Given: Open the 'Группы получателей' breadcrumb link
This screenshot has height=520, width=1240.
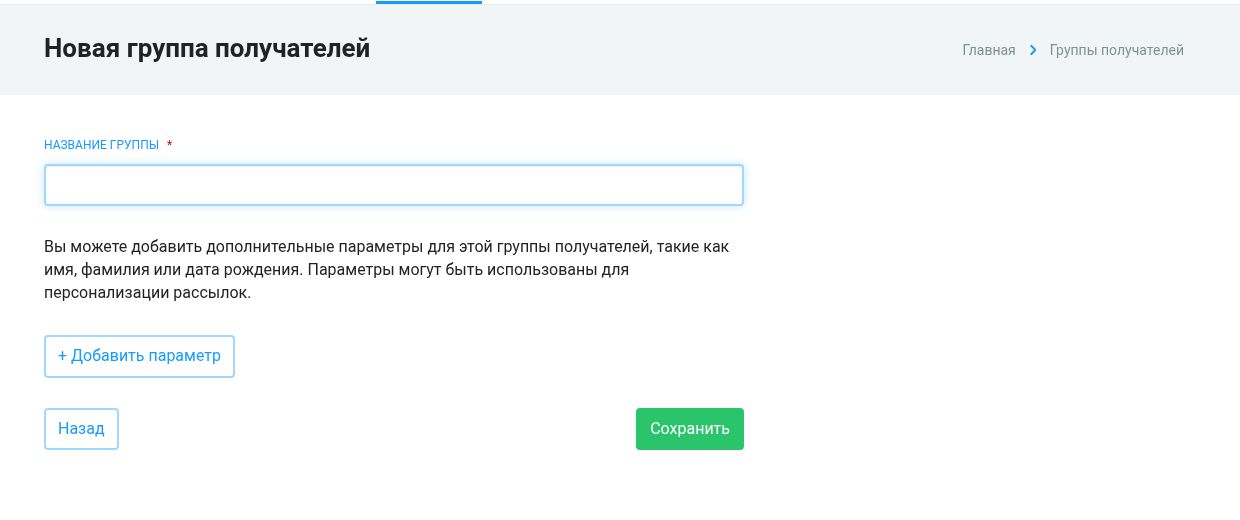Looking at the screenshot, I should coord(1117,50).
